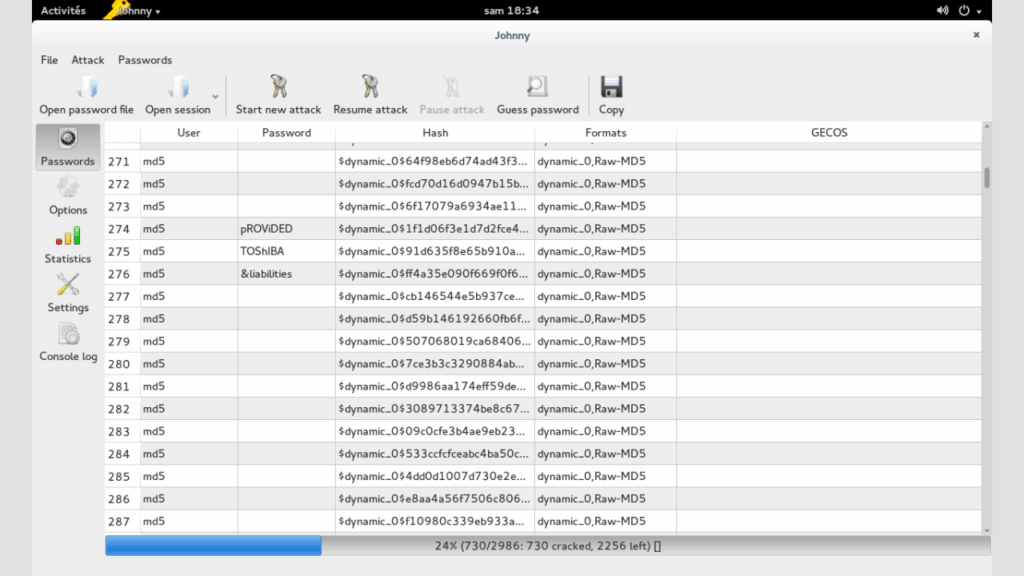Open the Guess password tool

(x=537, y=87)
